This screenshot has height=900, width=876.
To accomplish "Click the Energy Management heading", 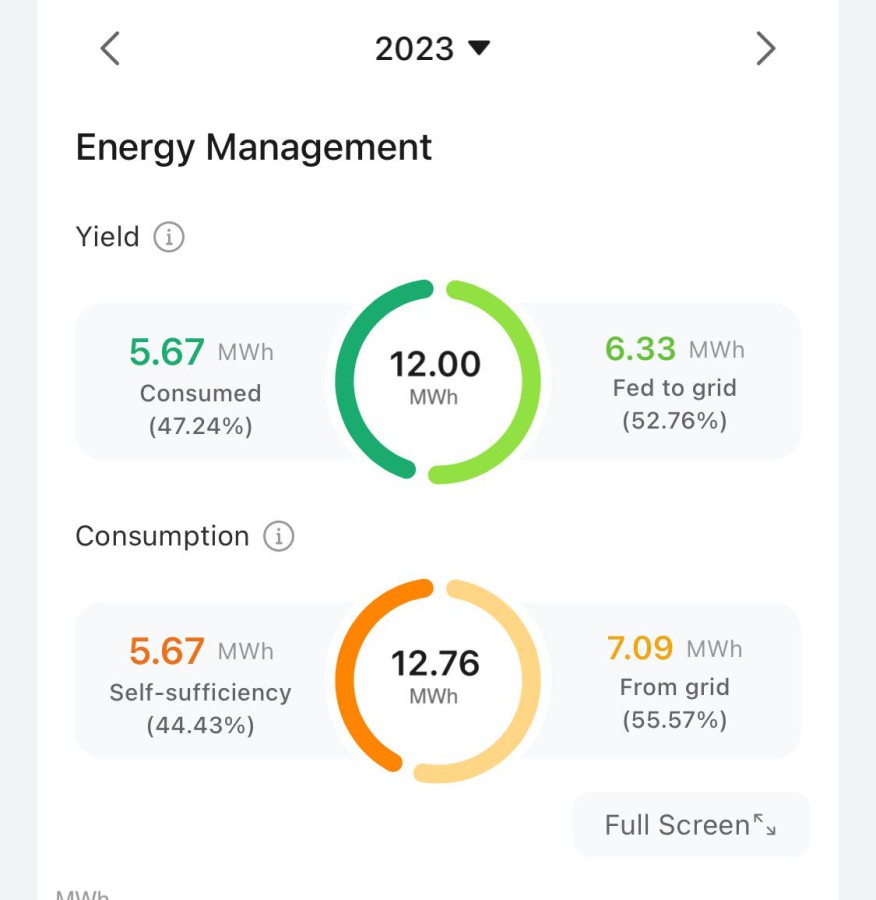I will (x=253, y=148).
